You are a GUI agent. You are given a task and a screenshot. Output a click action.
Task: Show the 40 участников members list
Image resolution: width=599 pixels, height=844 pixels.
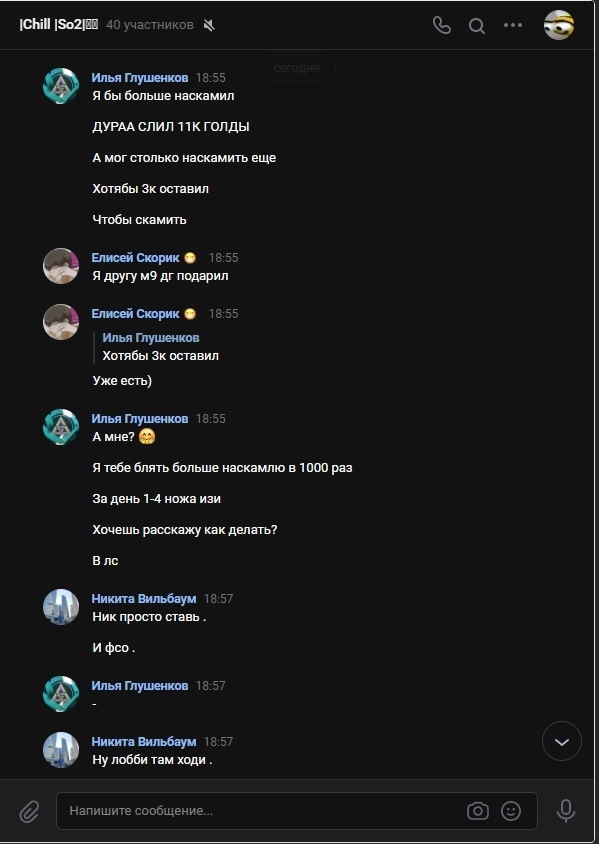(150, 25)
